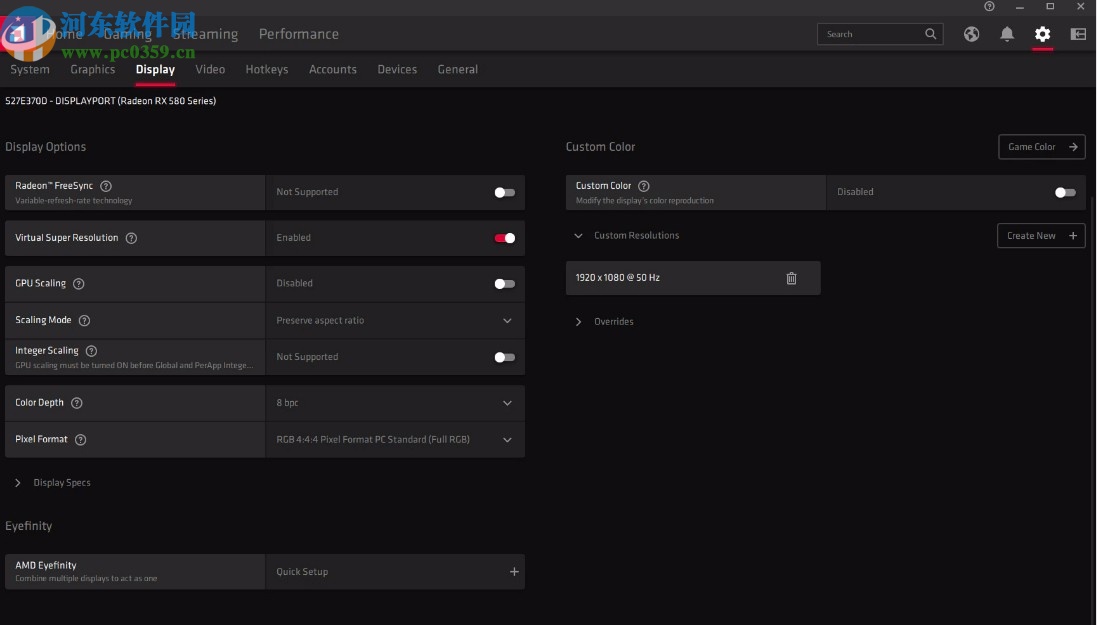
Task: Click help icon next to Pixel Format
Action: (x=81, y=440)
